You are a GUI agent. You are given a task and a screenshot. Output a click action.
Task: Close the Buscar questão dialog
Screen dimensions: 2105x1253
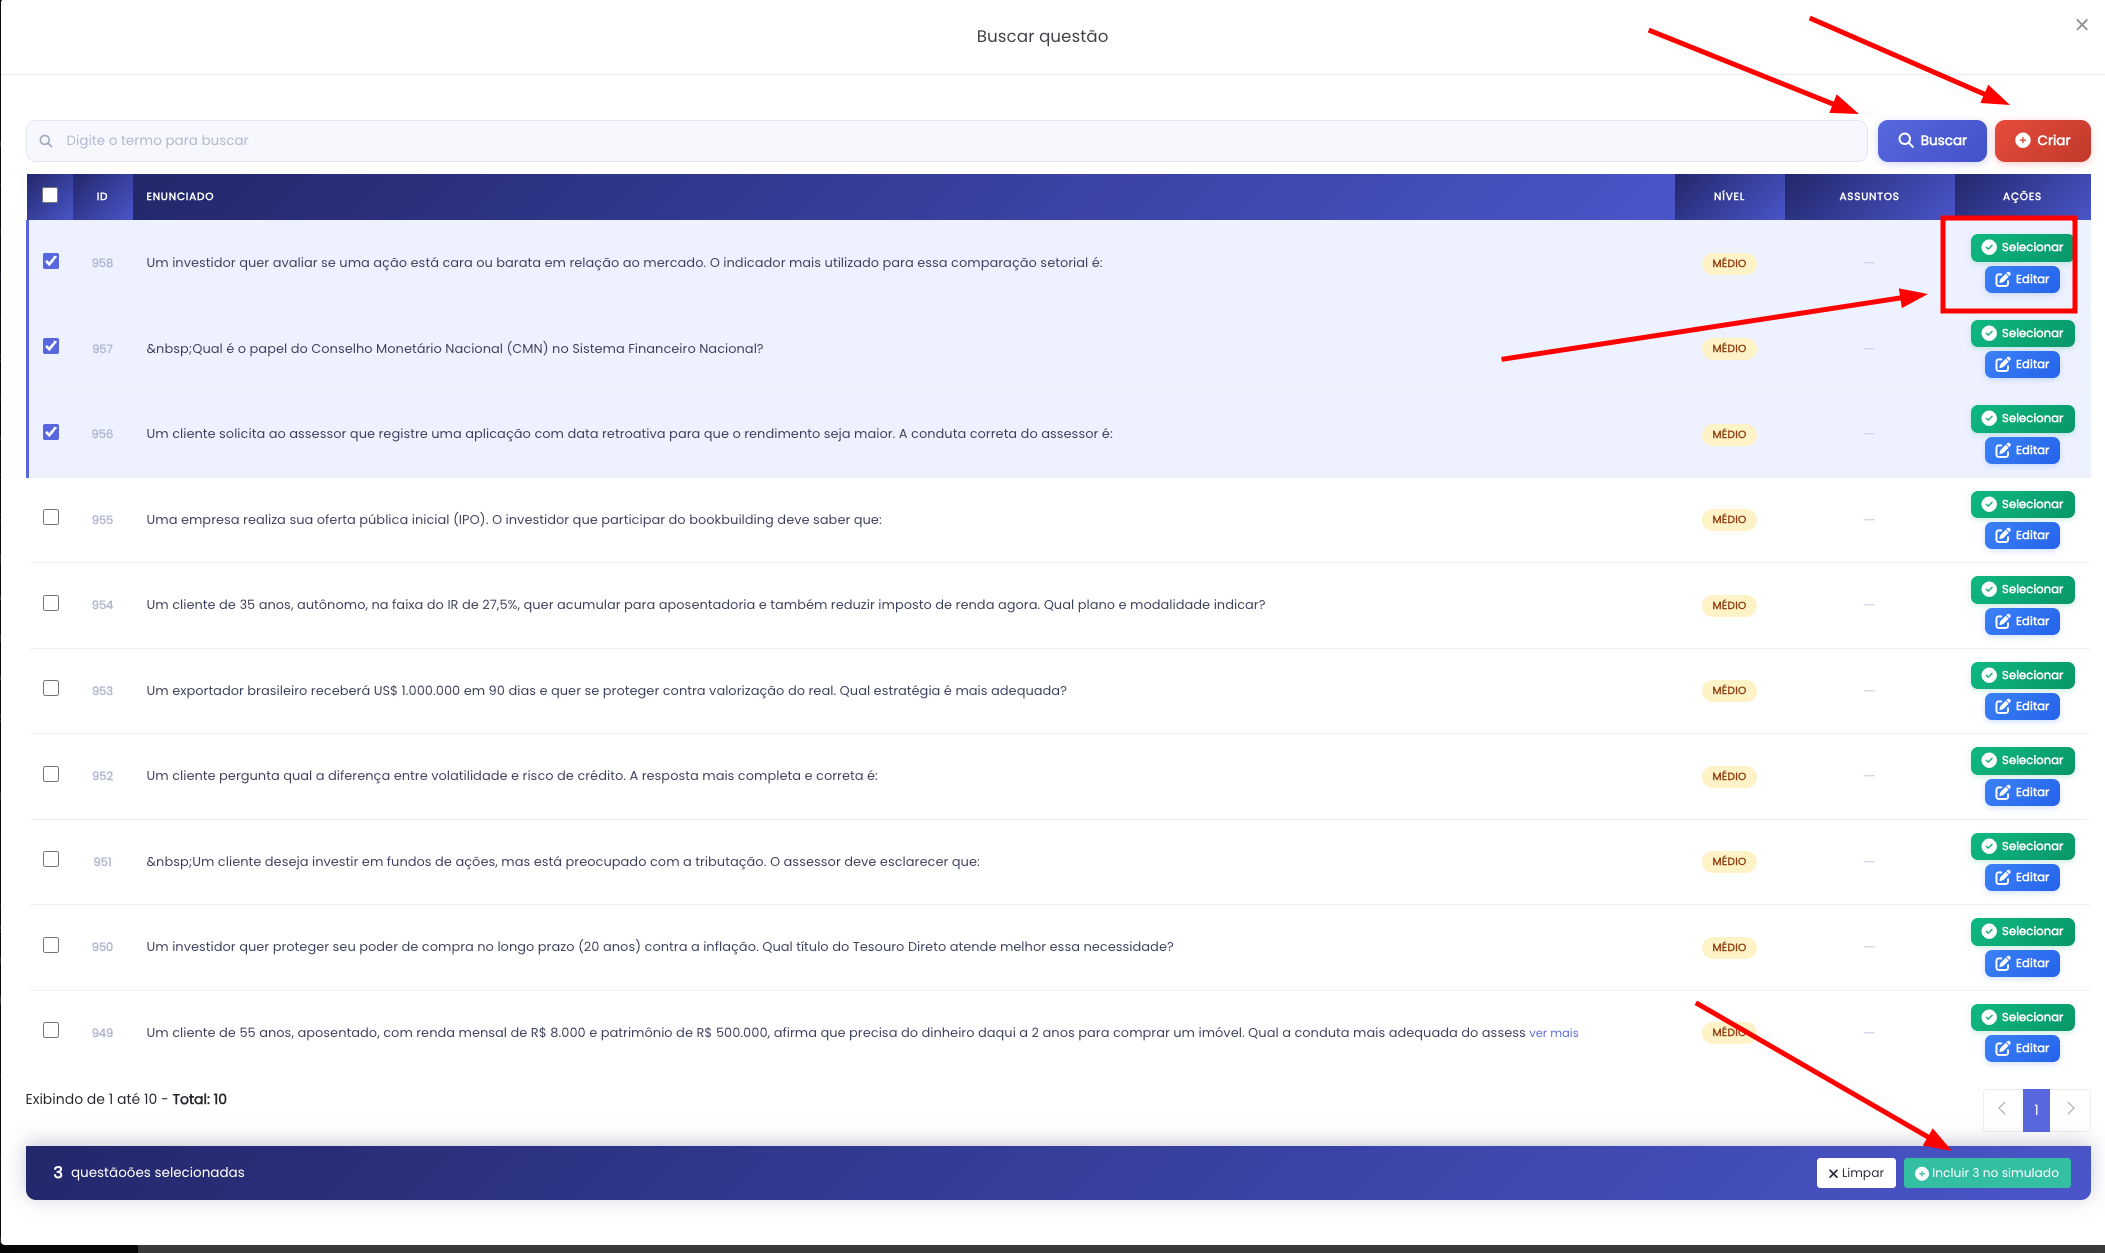2082,25
